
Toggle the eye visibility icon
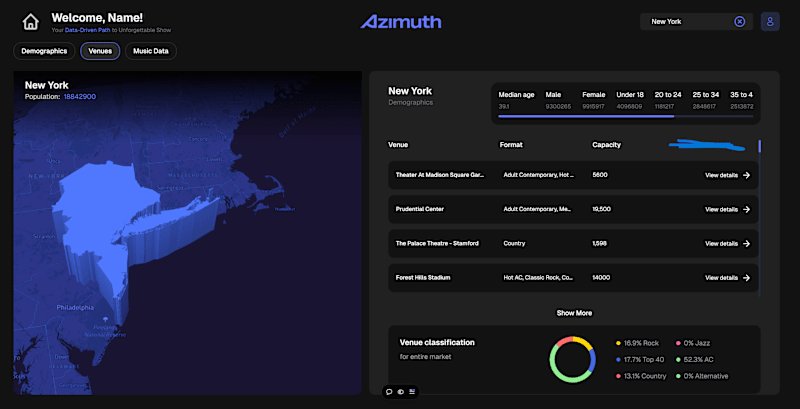point(401,392)
